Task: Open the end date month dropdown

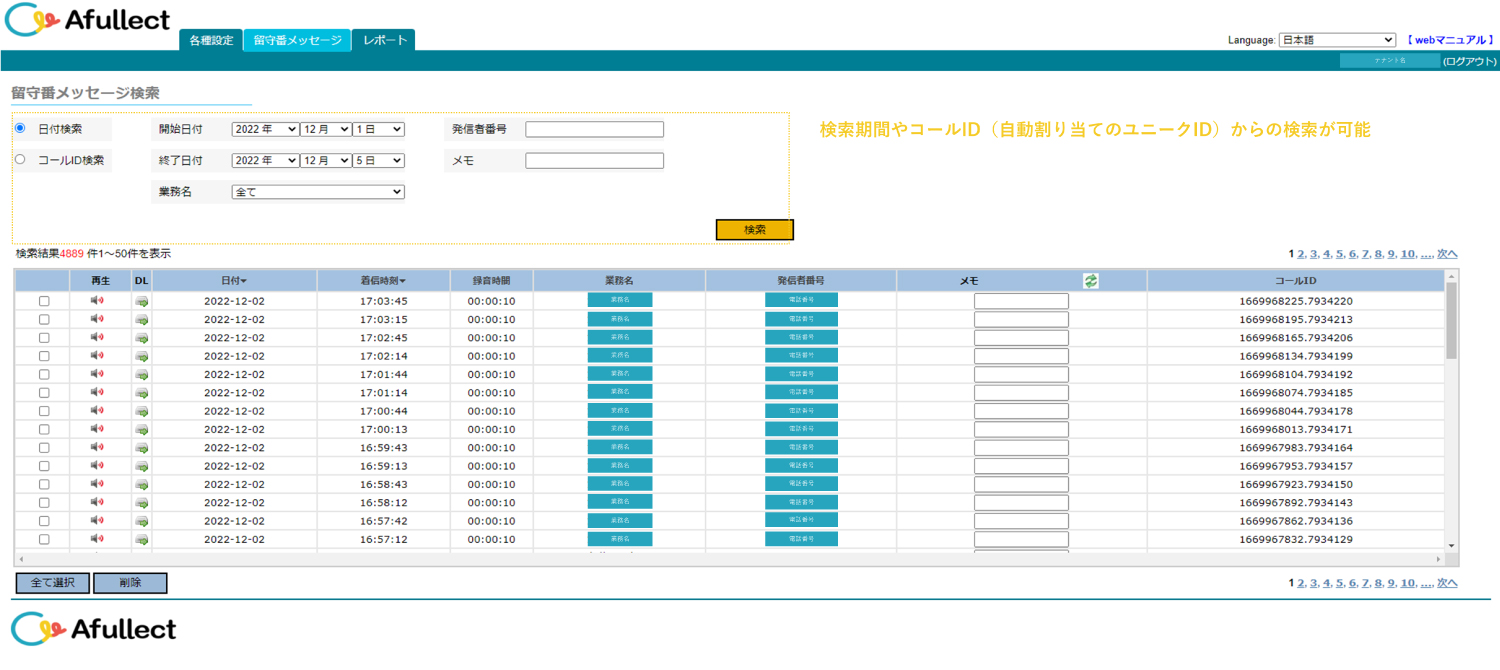Action: tap(326, 160)
